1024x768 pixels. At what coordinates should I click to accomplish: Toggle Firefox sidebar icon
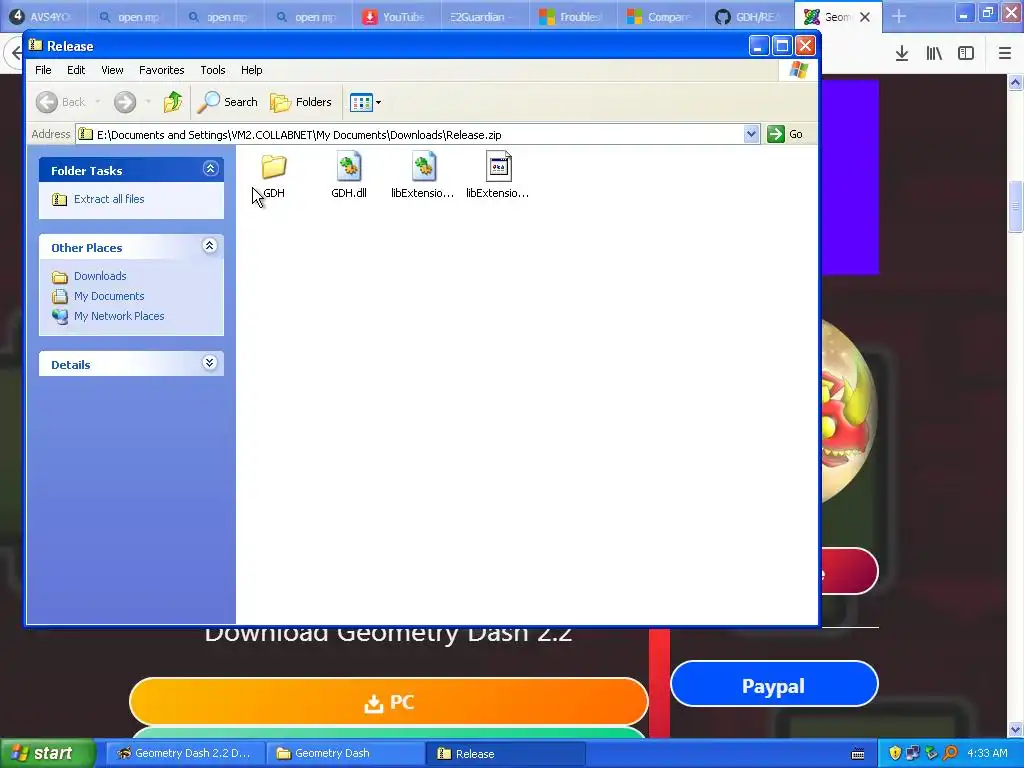(x=966, y=54)
